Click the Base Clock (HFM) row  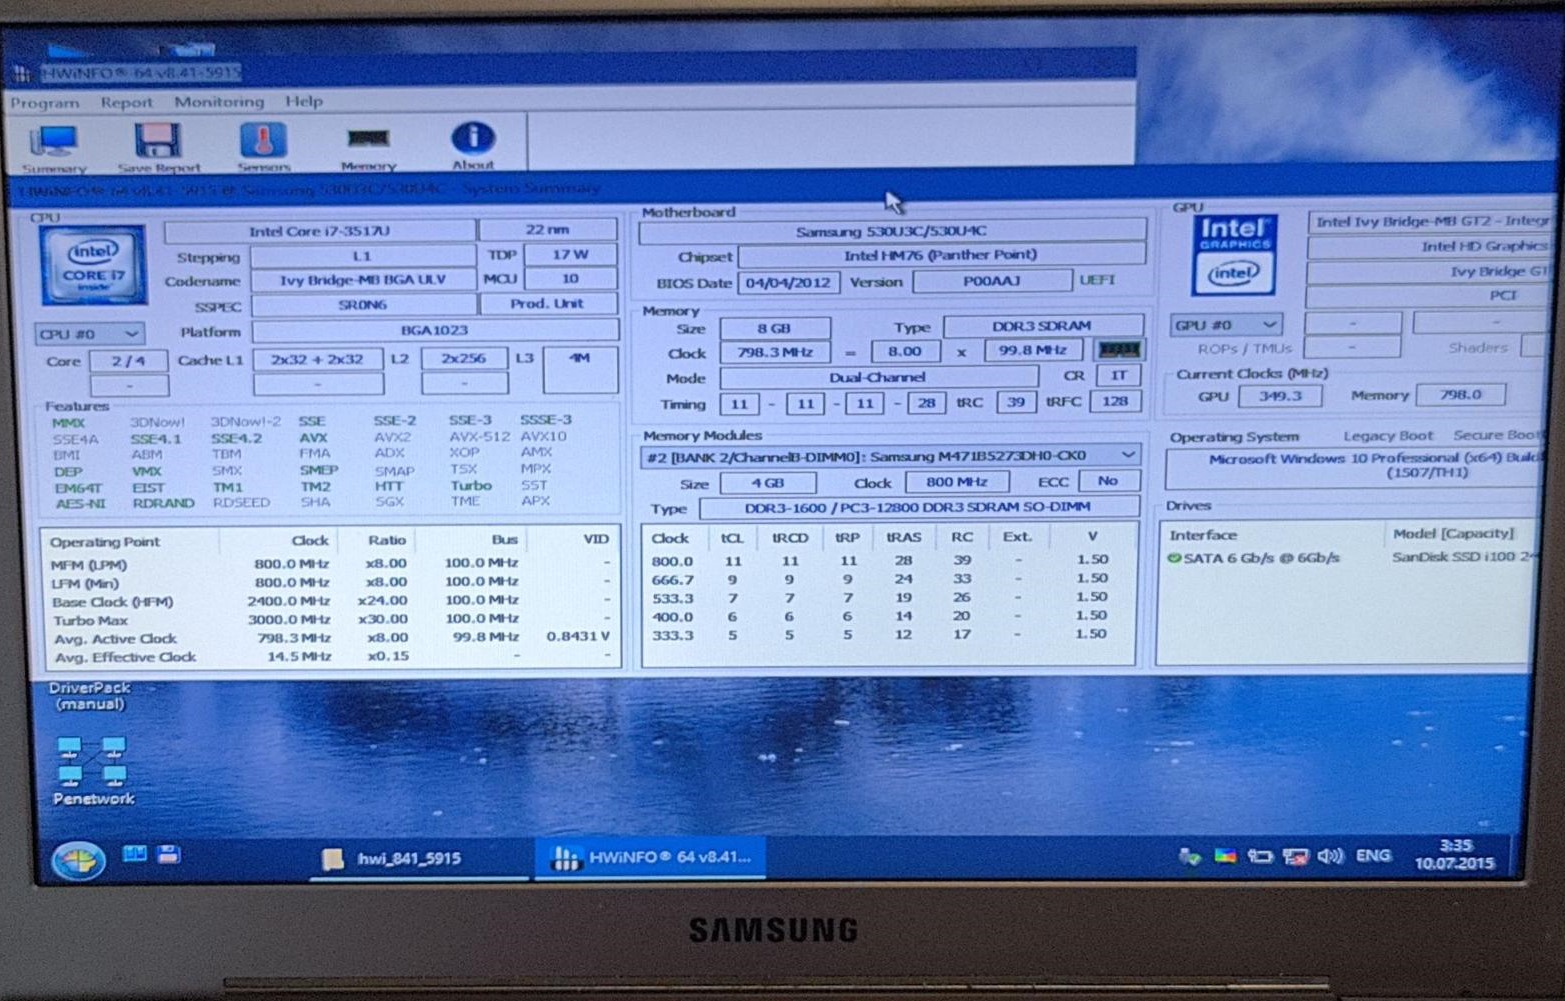click(x=330, y=601)
